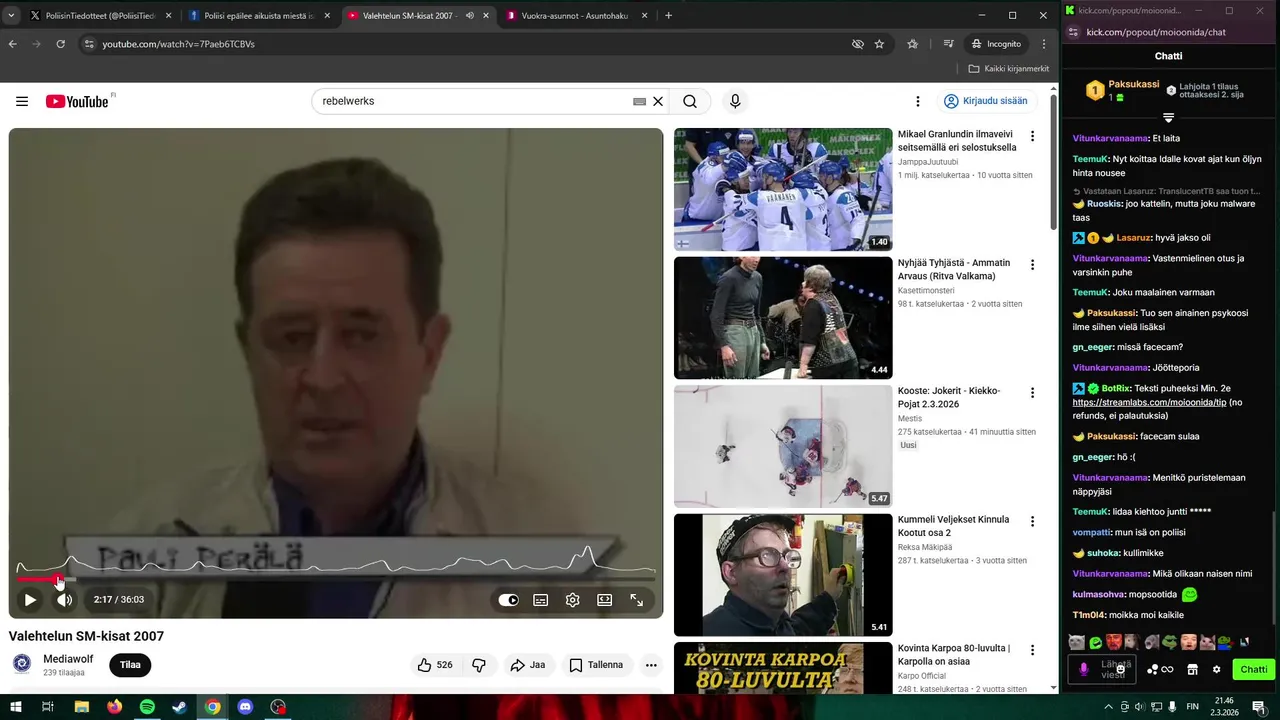The height and width of the screenshot is (720, 1280).
Task: Open the tab search dropdown chevron
Action: coord(11,16)
